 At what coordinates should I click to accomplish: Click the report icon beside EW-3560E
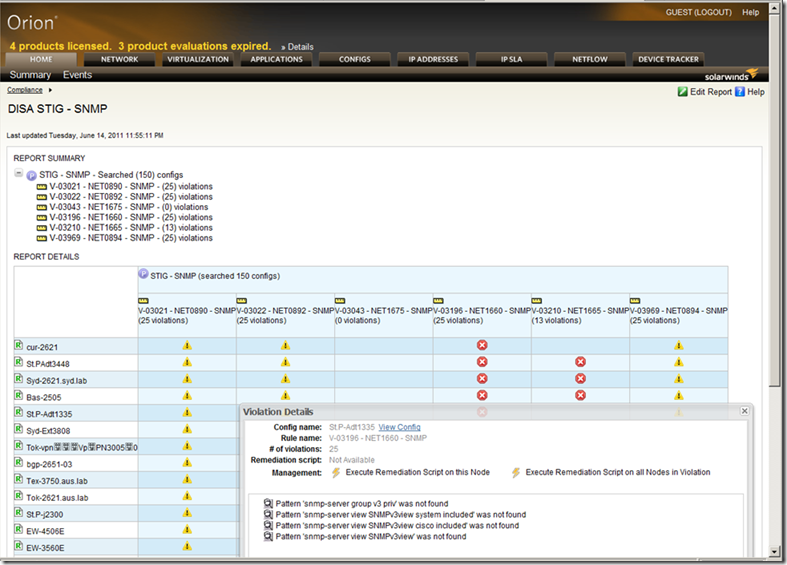pyautogui.click(x=19, y=546)
